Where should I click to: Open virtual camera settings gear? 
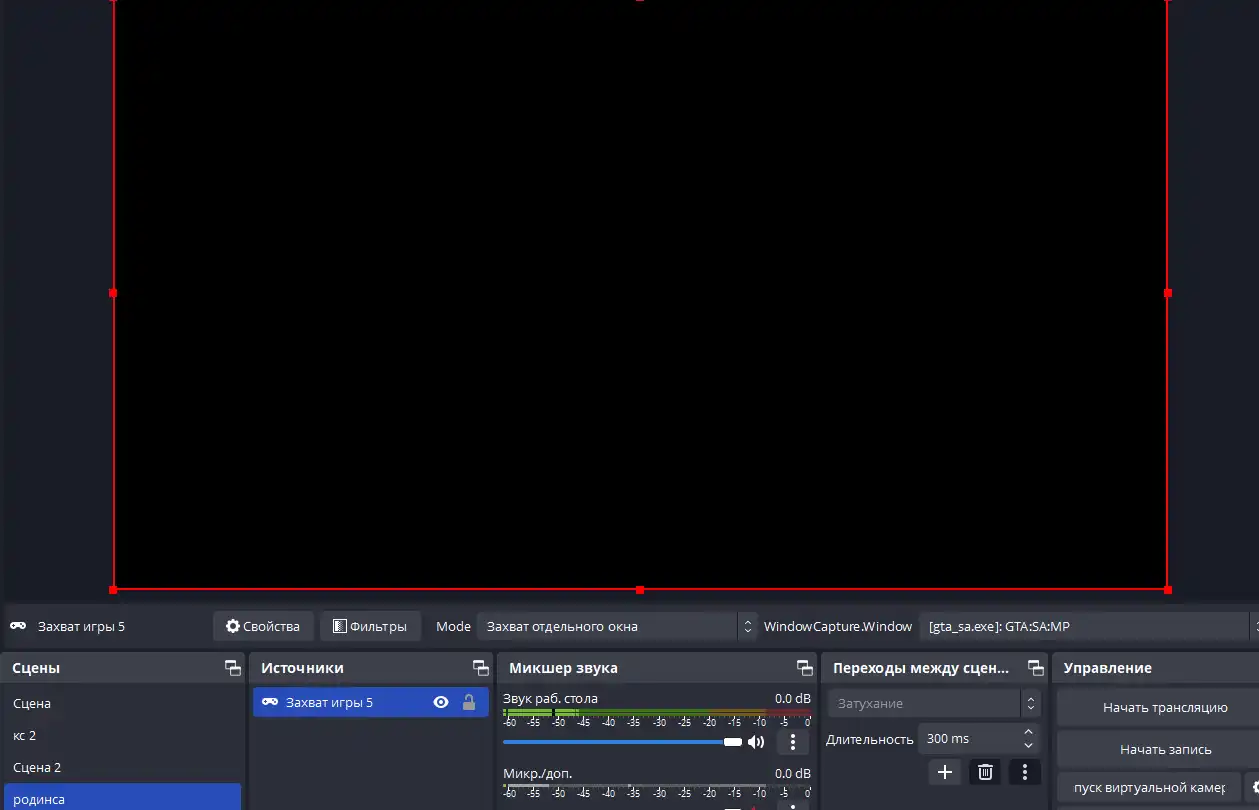click(1250, 788)
